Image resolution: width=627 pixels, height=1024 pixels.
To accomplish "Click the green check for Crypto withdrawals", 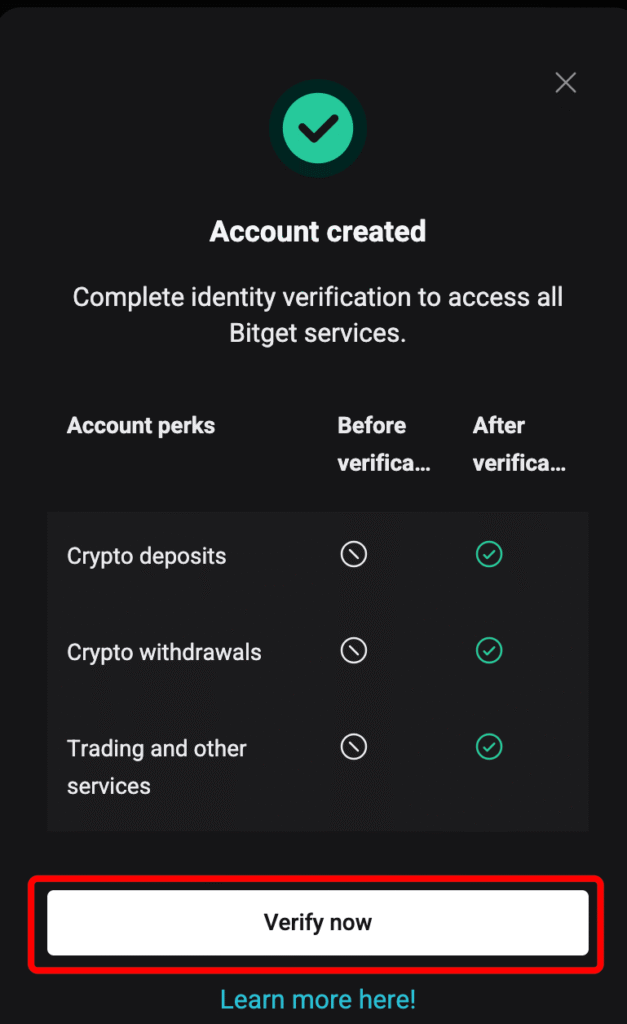I will (x=489, y=651).
